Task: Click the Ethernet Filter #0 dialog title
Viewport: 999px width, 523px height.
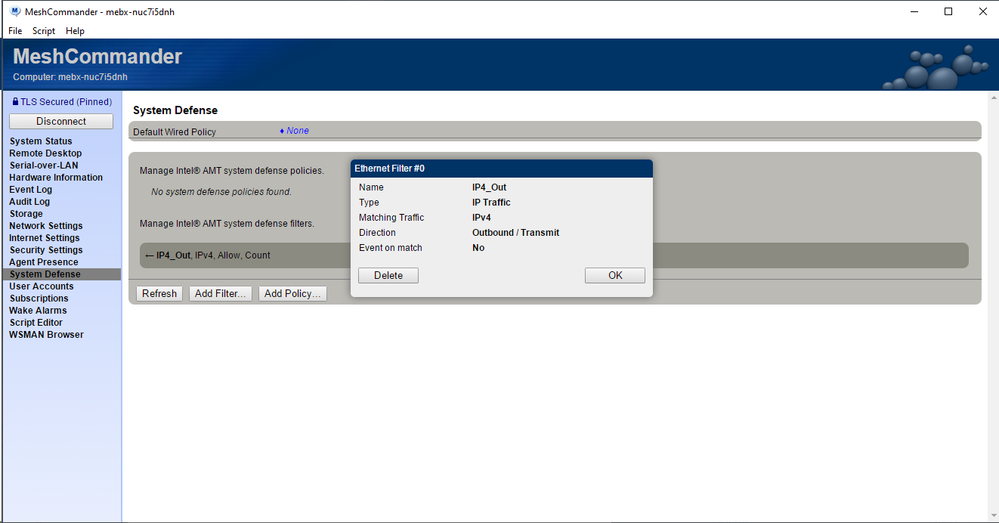Action: pos(389,169)
